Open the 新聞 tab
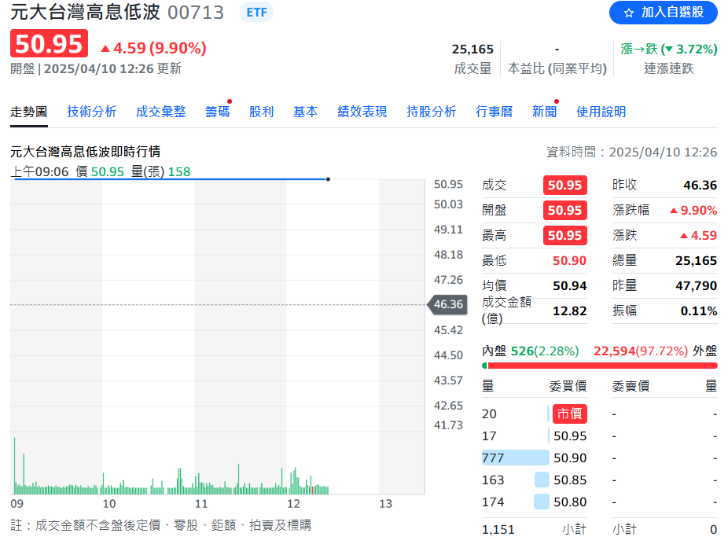 click(544, 112)
